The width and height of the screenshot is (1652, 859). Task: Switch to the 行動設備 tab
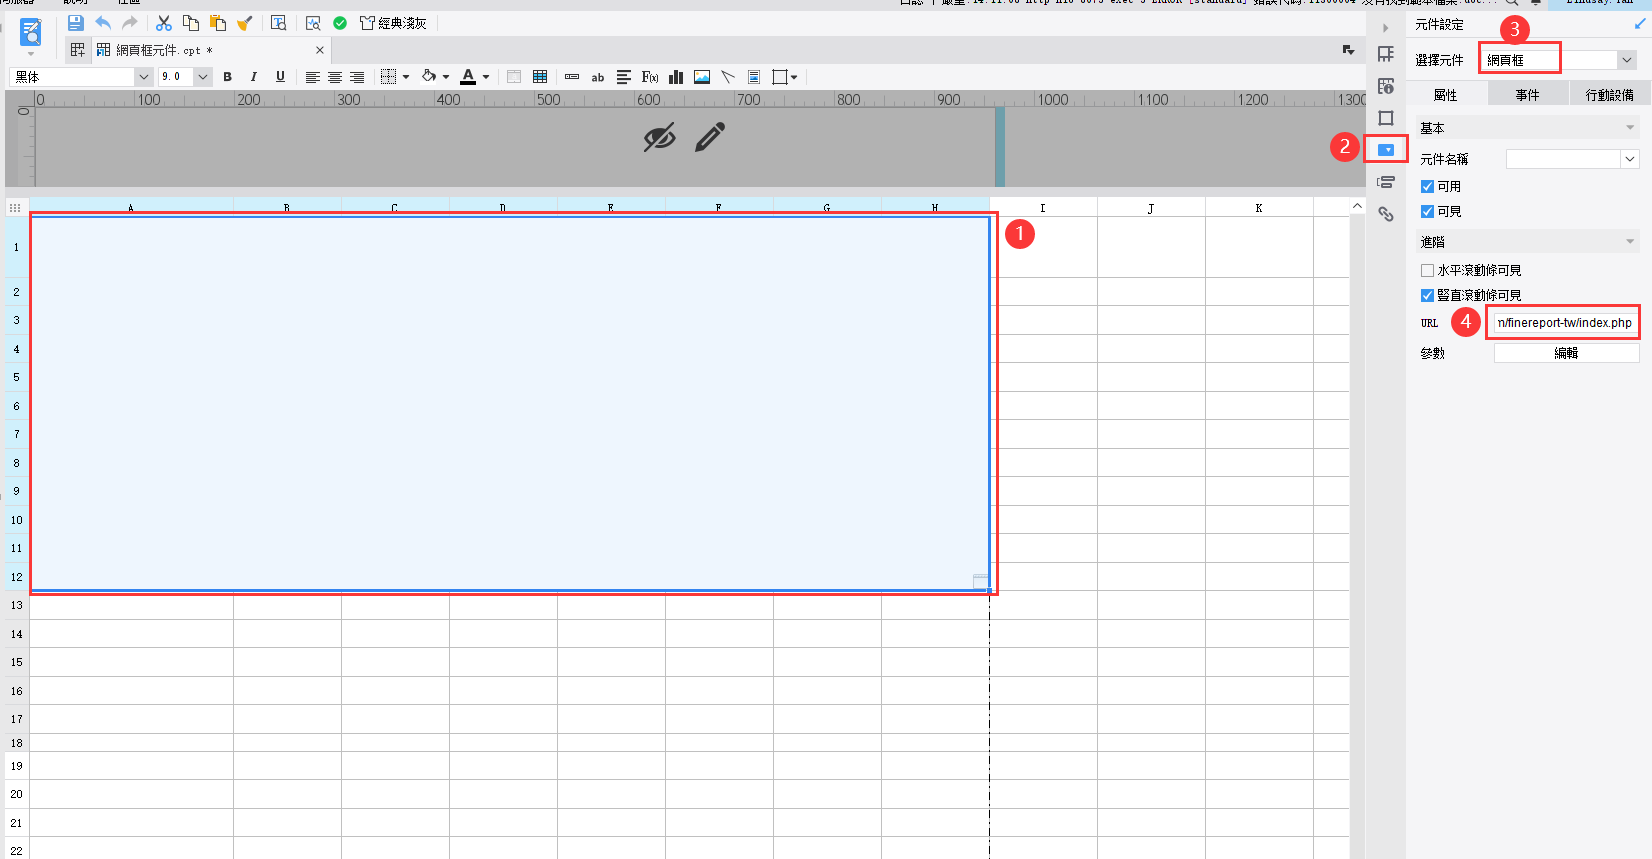[1609, 95]
